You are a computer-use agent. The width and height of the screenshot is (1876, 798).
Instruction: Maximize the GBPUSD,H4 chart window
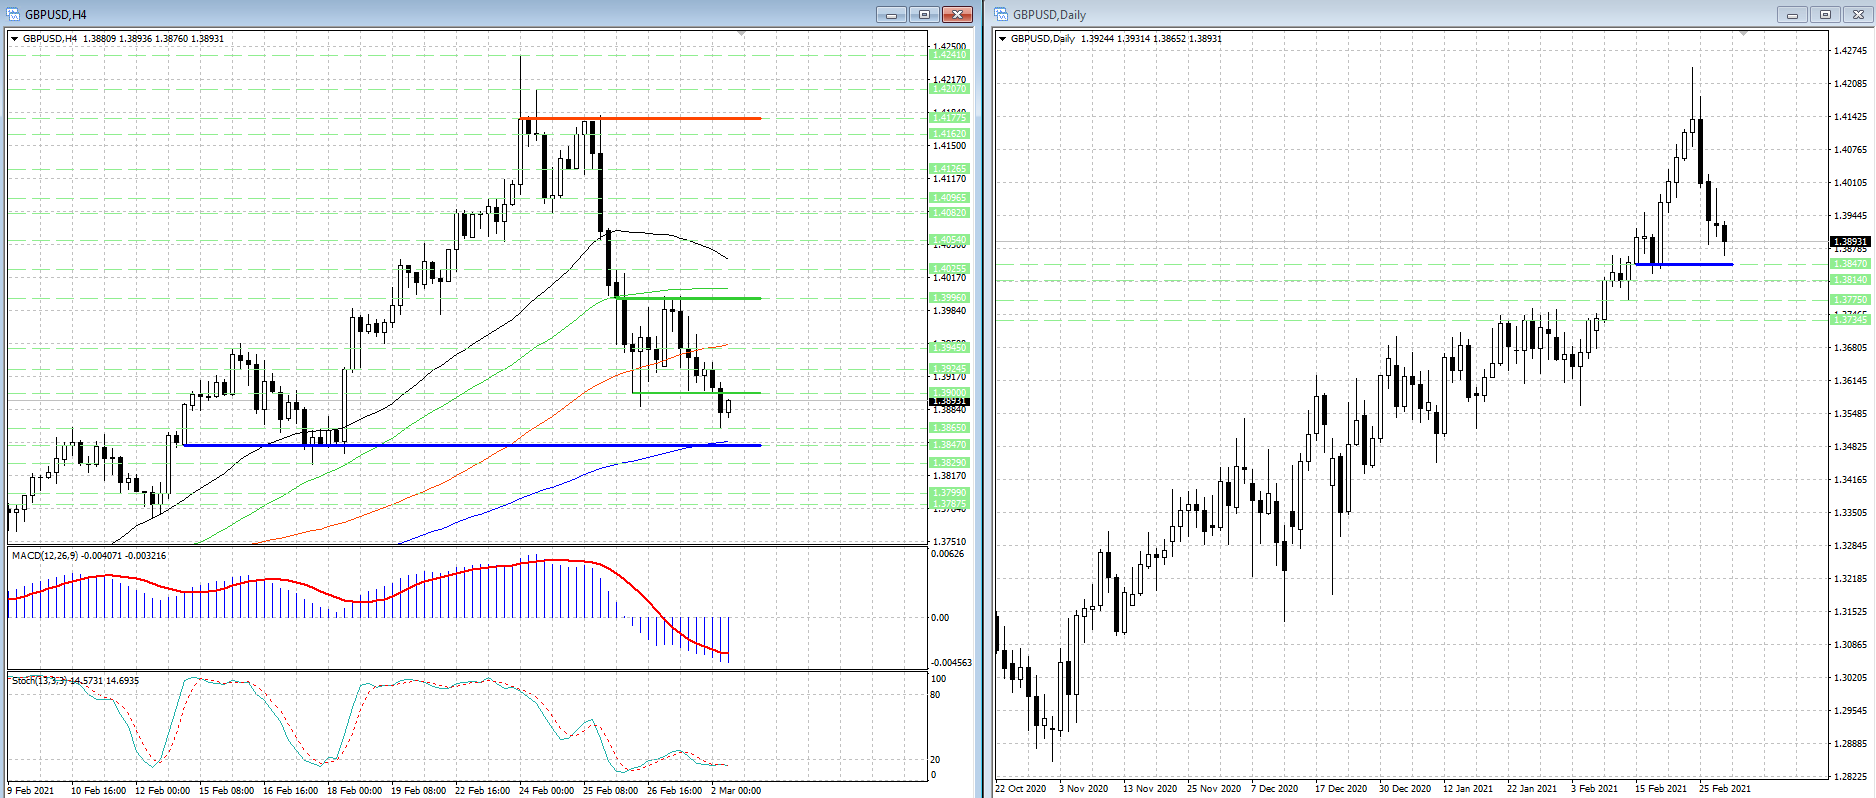(x=924, y=14)
